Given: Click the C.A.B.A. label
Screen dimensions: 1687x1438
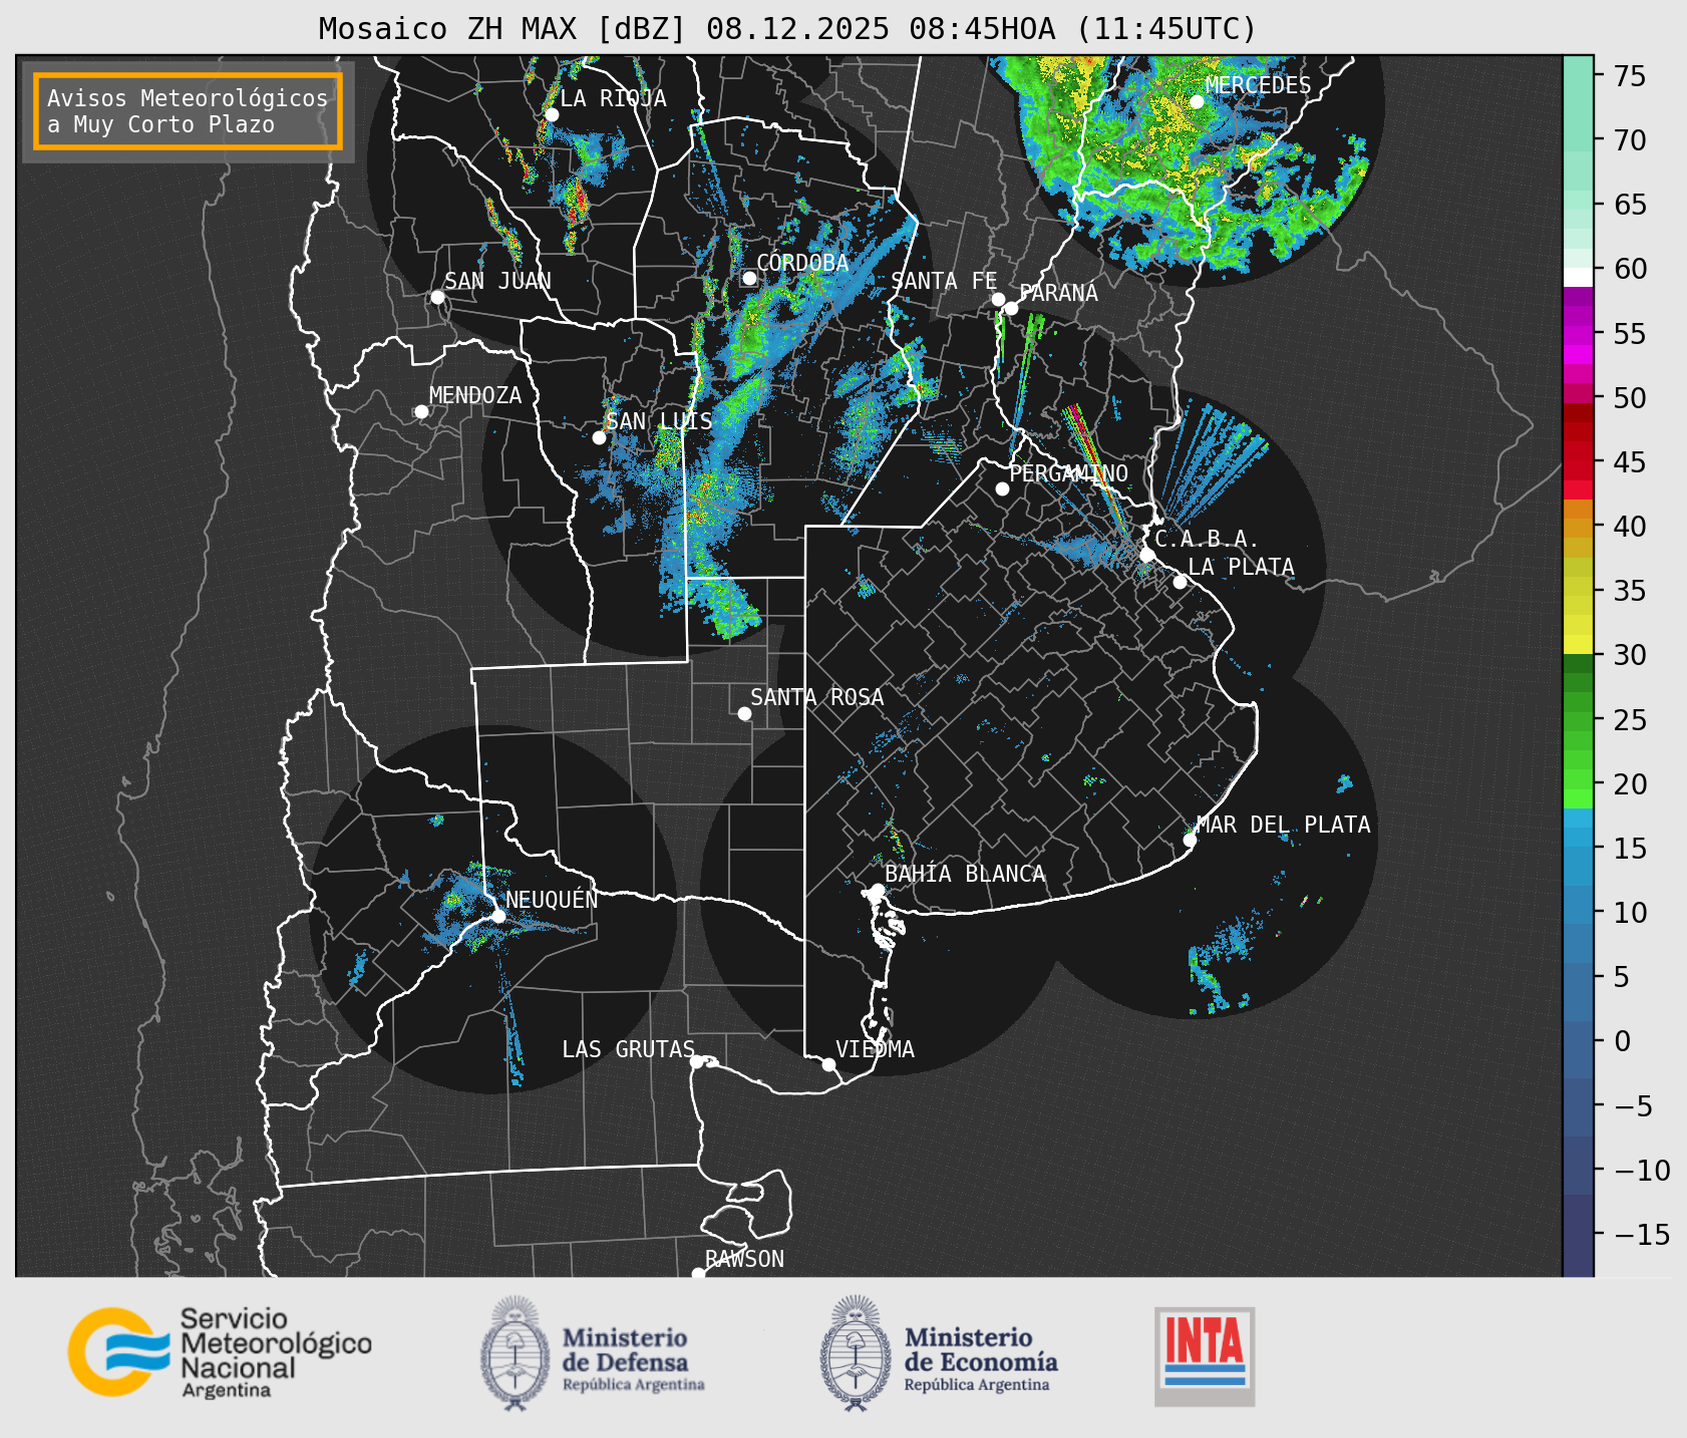Looking at the screenshot, I should [x=1207, y=539].
